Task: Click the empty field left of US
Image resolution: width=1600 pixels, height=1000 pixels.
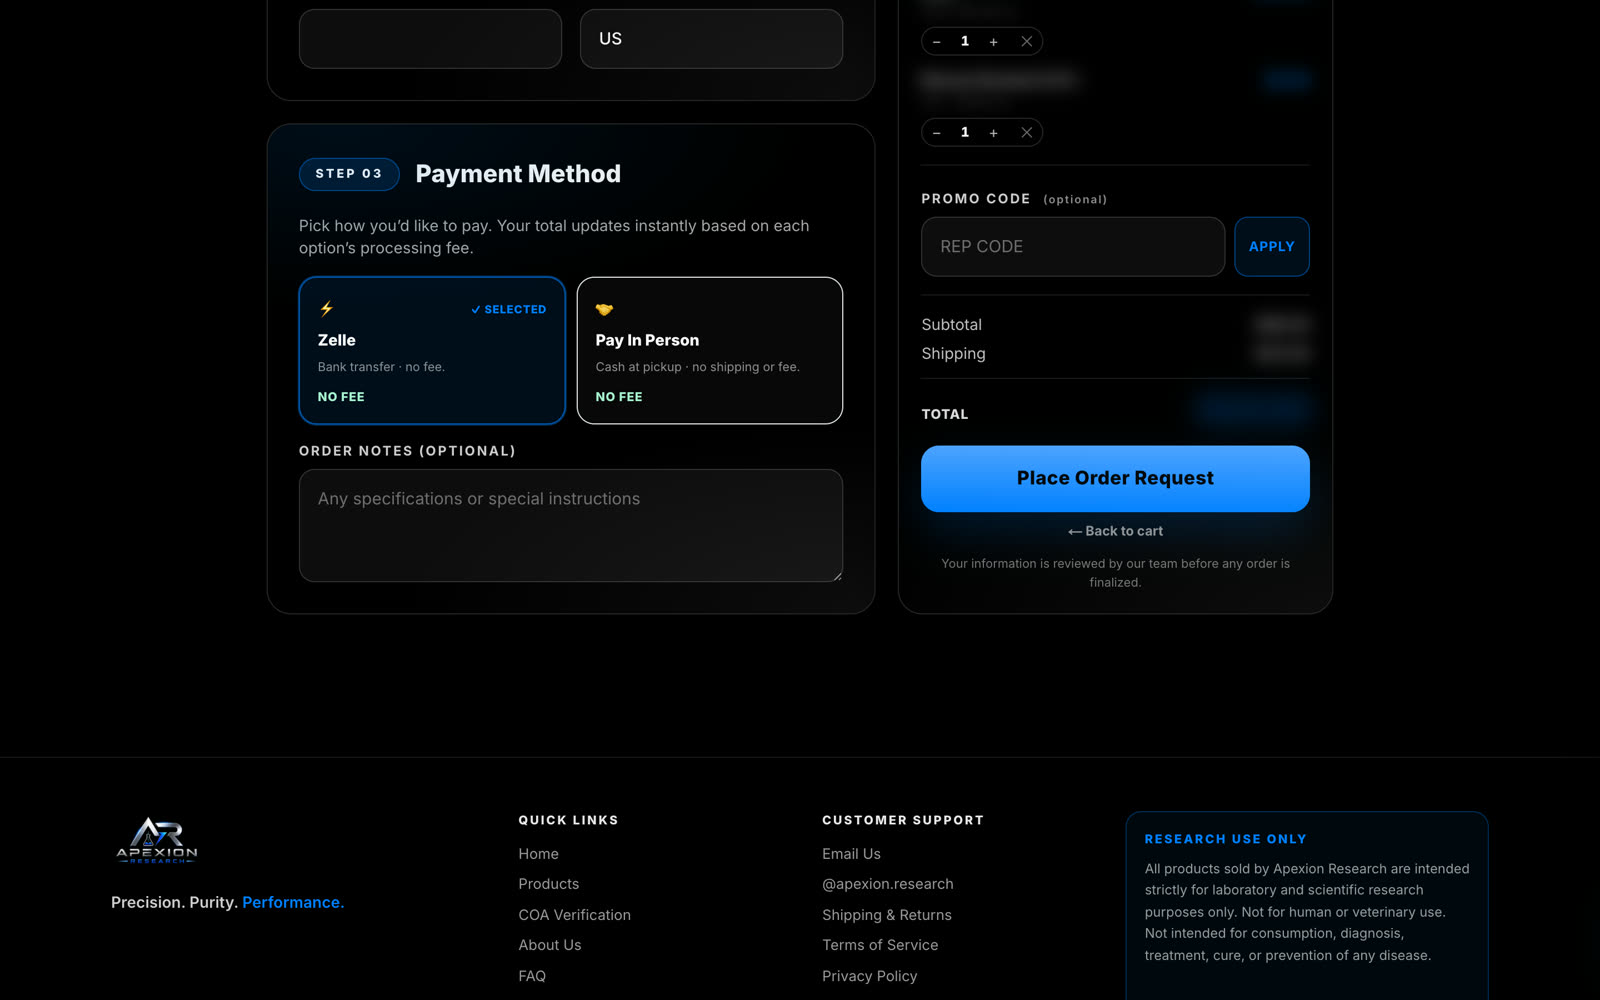Action: pos(430,39)
